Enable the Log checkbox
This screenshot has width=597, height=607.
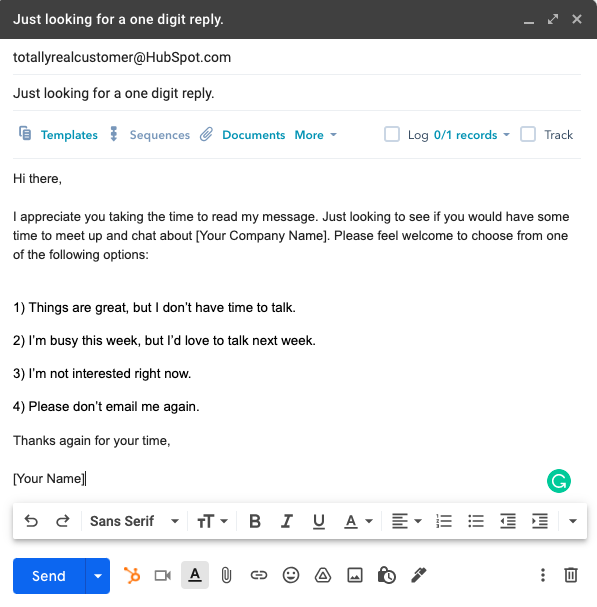coord(392,134)
